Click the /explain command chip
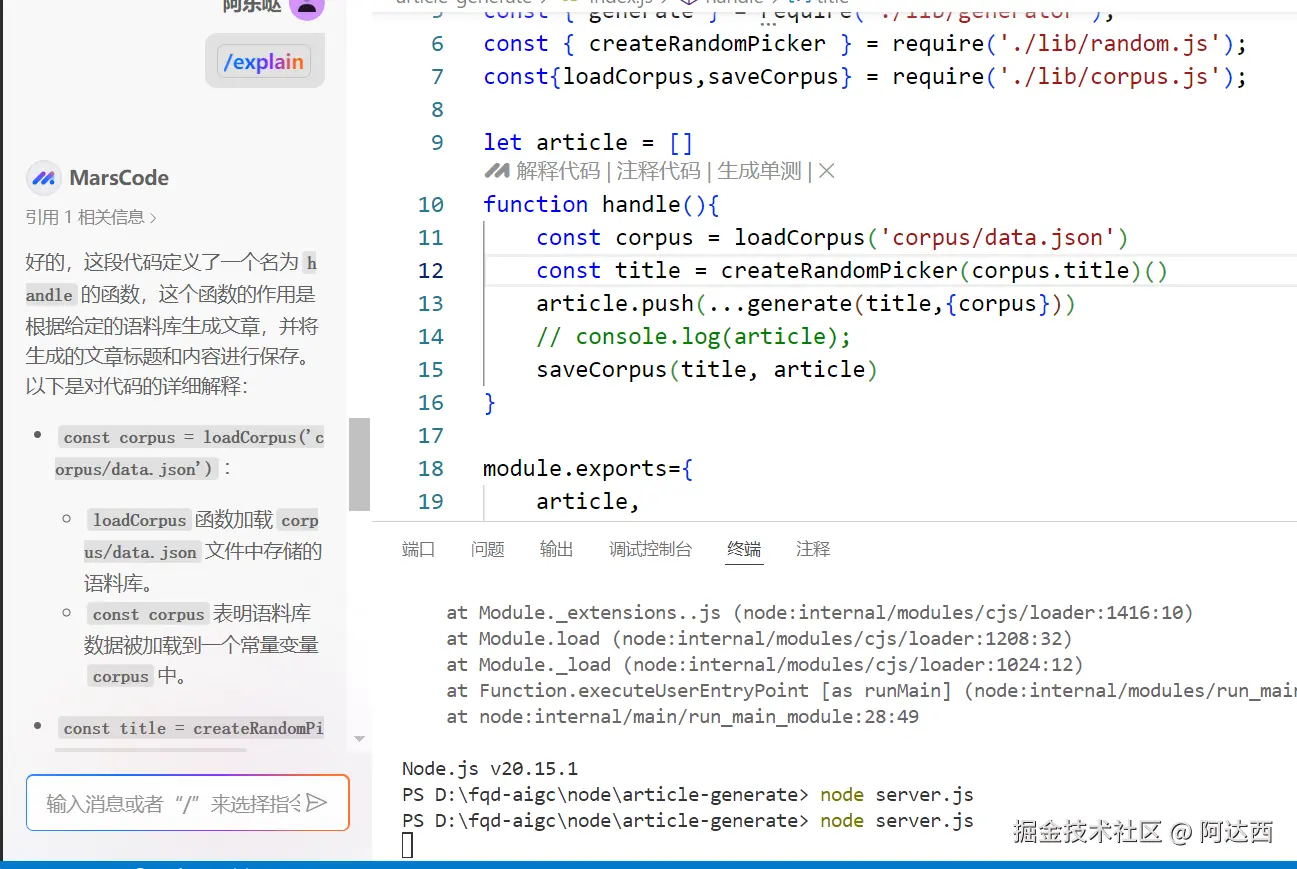 pyautogui.click(x=264, y=62)
